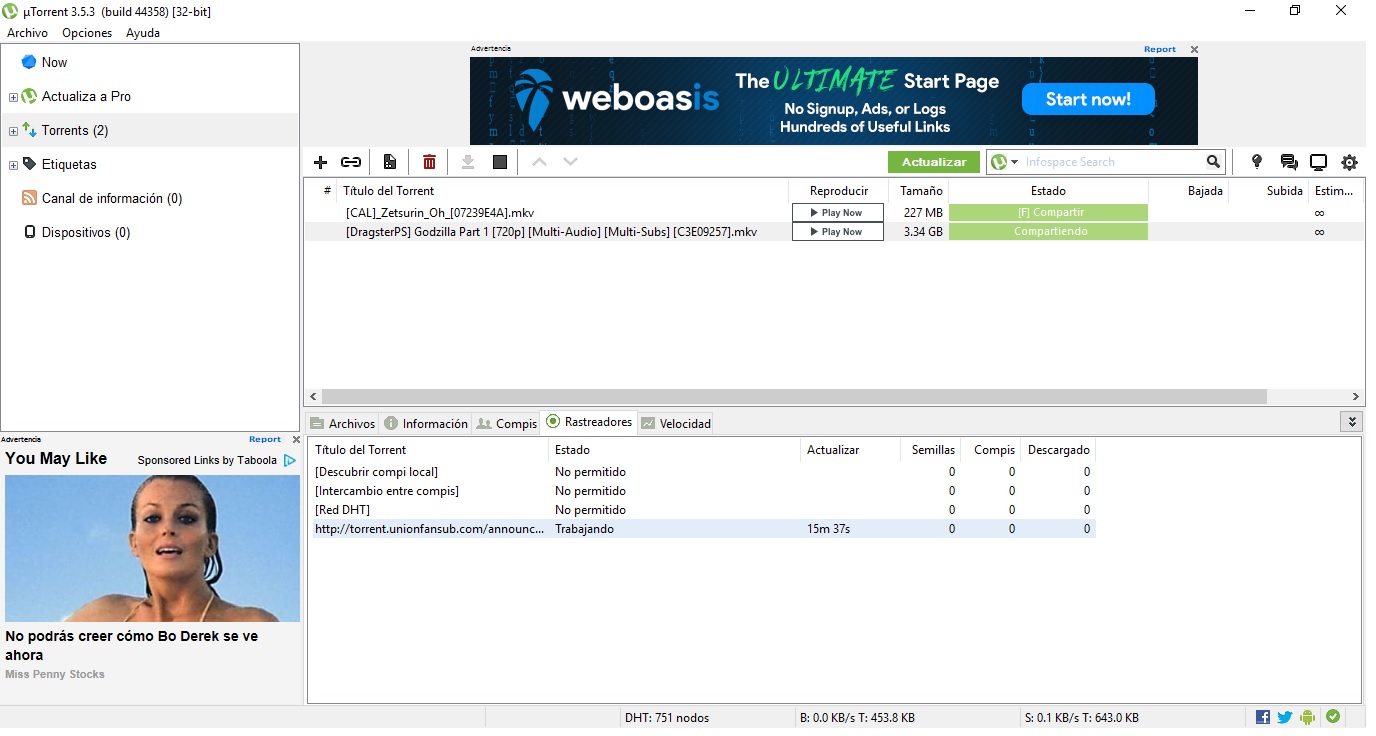Expand the Etiquetas tree node

point(13,165)
